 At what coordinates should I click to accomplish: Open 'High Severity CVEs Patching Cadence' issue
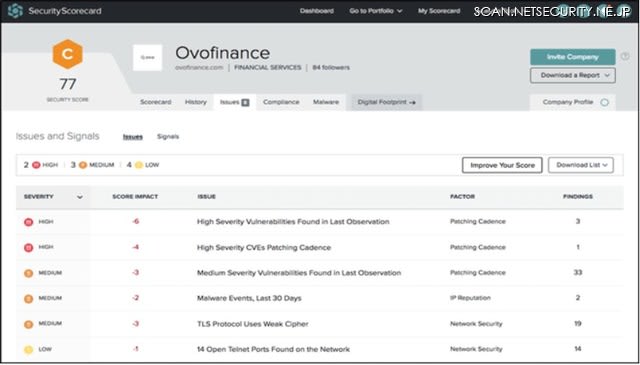click(x=264, y=248)
